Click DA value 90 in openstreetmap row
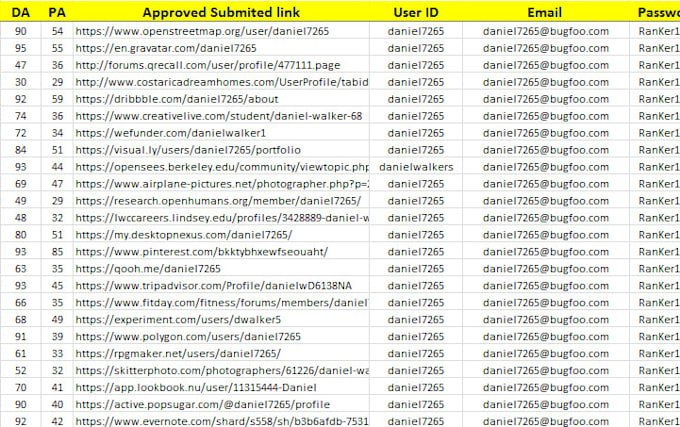 [x=21, y=31]
